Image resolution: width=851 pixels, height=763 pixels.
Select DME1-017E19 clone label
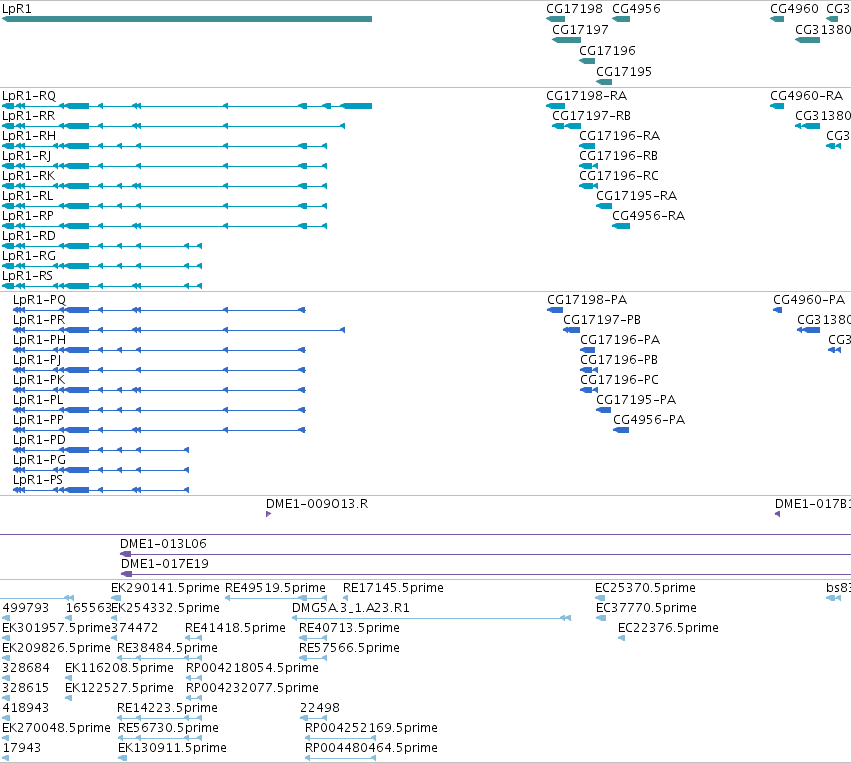[x=165, y=564]
